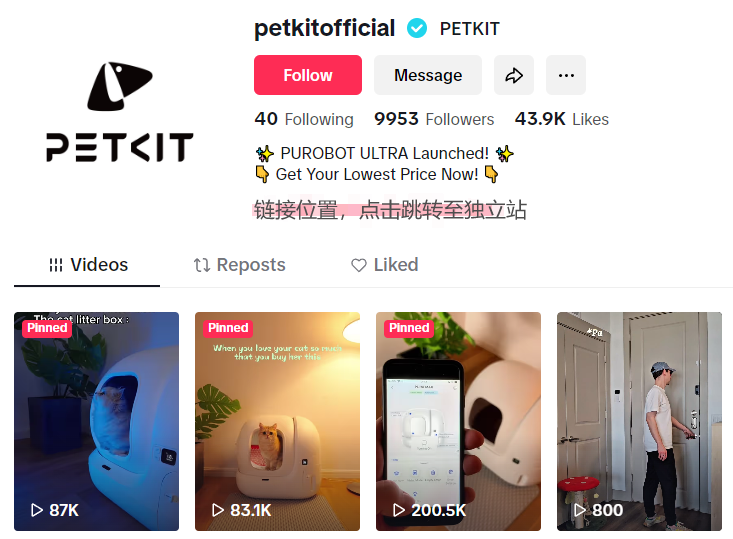Send a Message to PETKIT
The width and height of the screenshot is (733, 539).
coord(428,75)
